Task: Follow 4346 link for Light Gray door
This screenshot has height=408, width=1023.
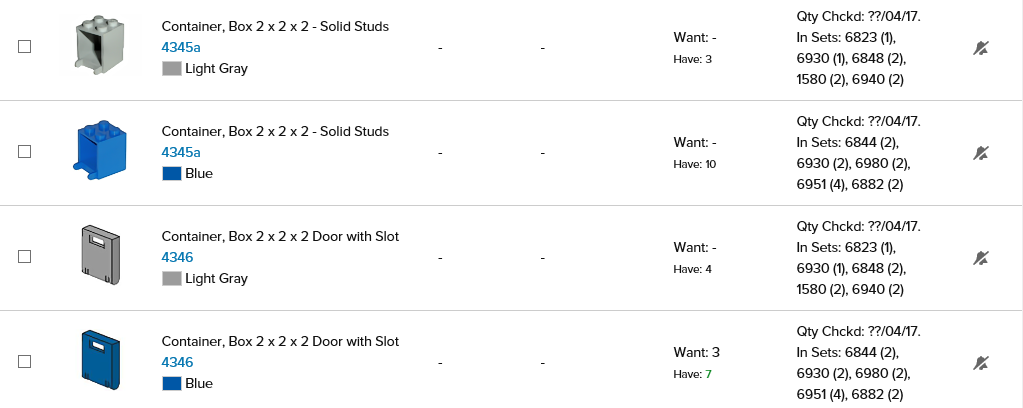Action: [x=177, y=257]
